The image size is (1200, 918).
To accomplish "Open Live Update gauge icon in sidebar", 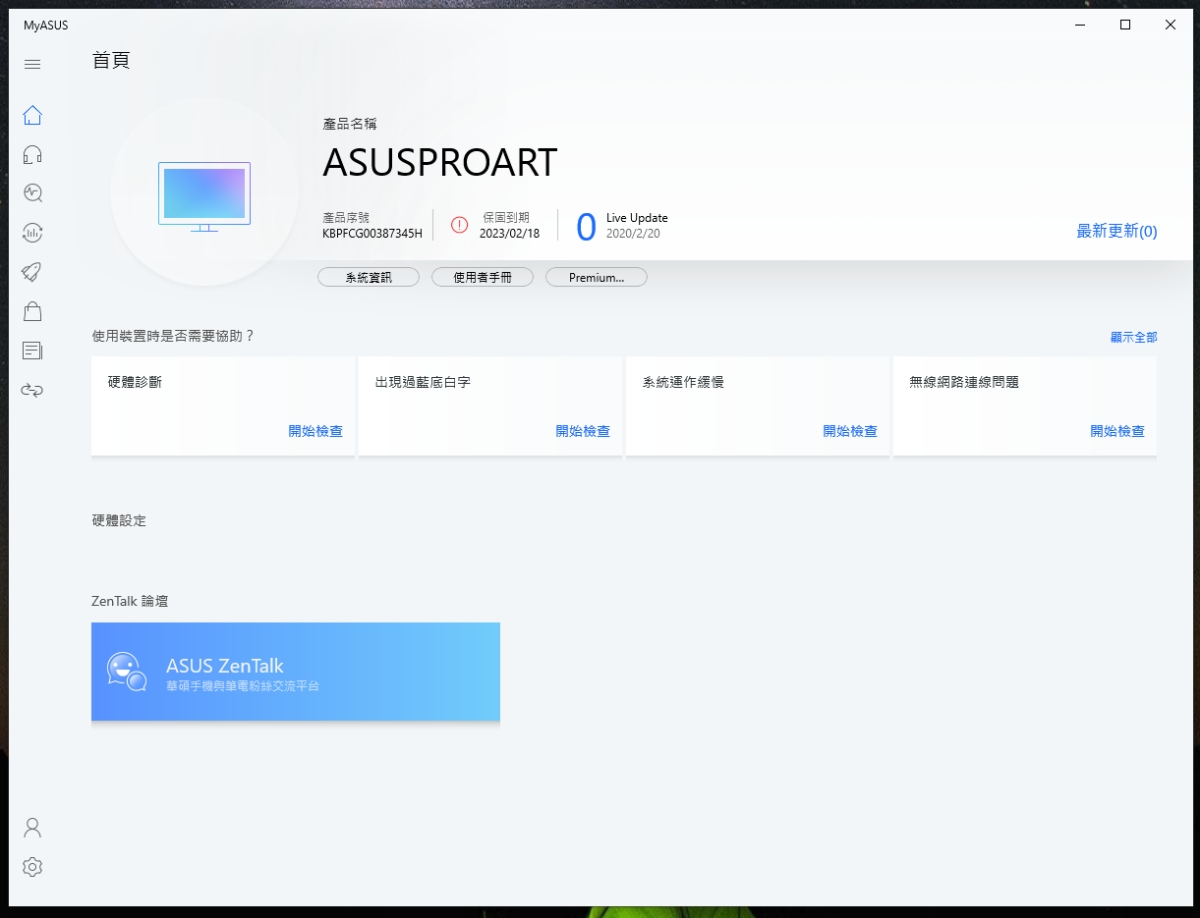I will click(x=32, y=233).
